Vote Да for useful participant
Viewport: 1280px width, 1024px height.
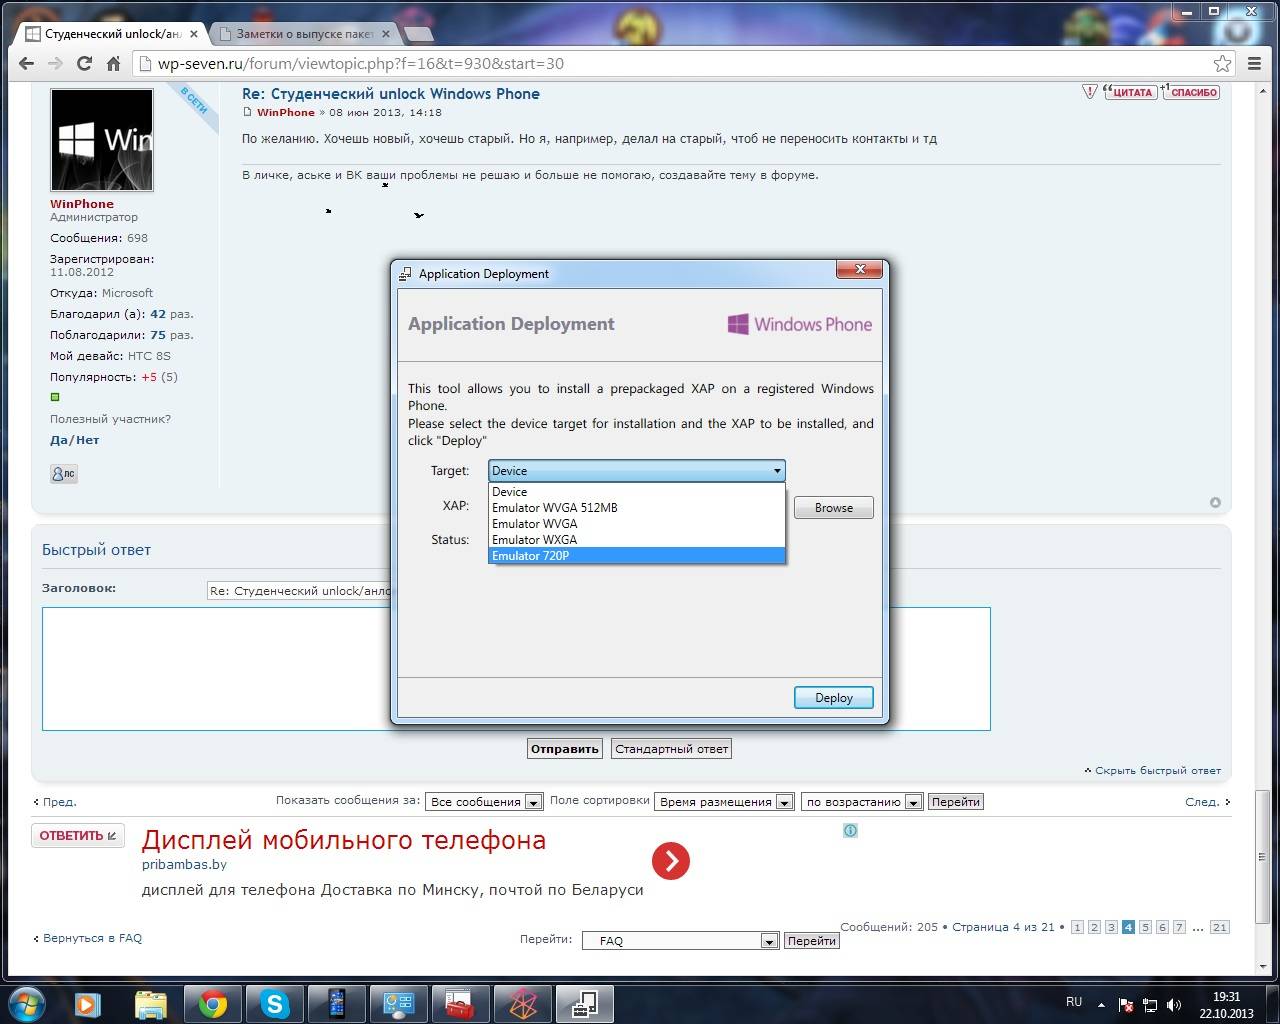pos(58,440)
